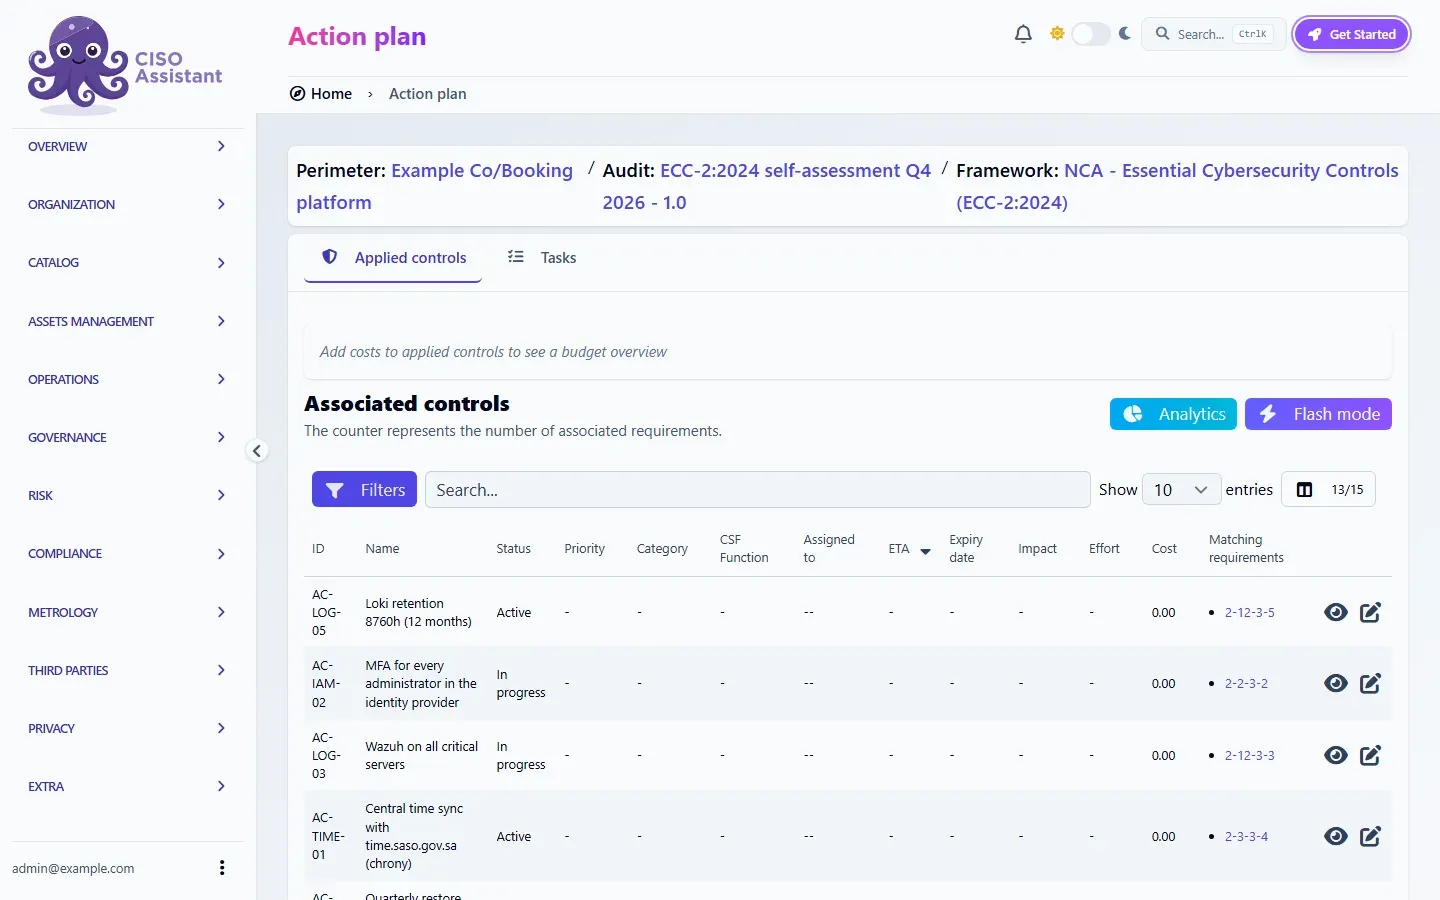This screenshot has width=1440, height=900.
Task: Open the Example Co/Booking platform perimeter link
Action: (x=434, y=186)
